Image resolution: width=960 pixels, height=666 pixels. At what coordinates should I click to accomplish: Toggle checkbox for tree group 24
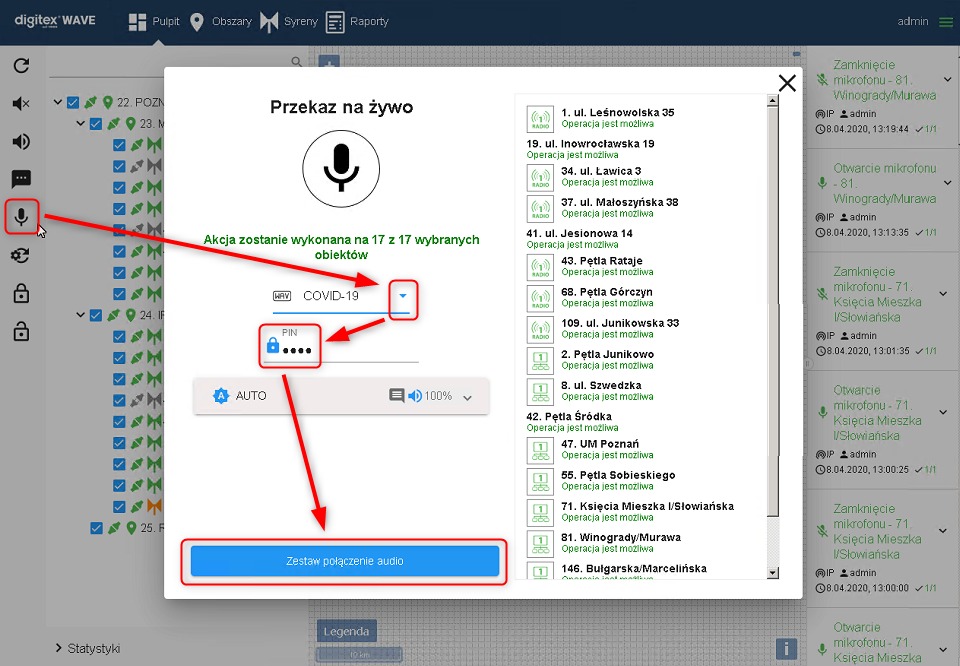[x=96, y=316]
